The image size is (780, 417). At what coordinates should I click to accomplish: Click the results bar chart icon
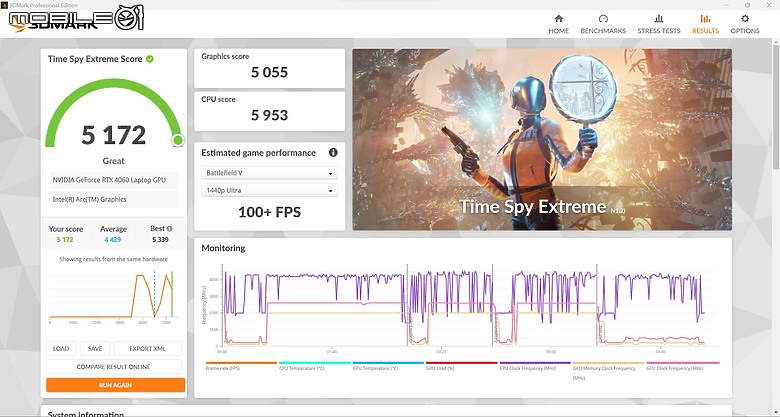pos(705,19)
